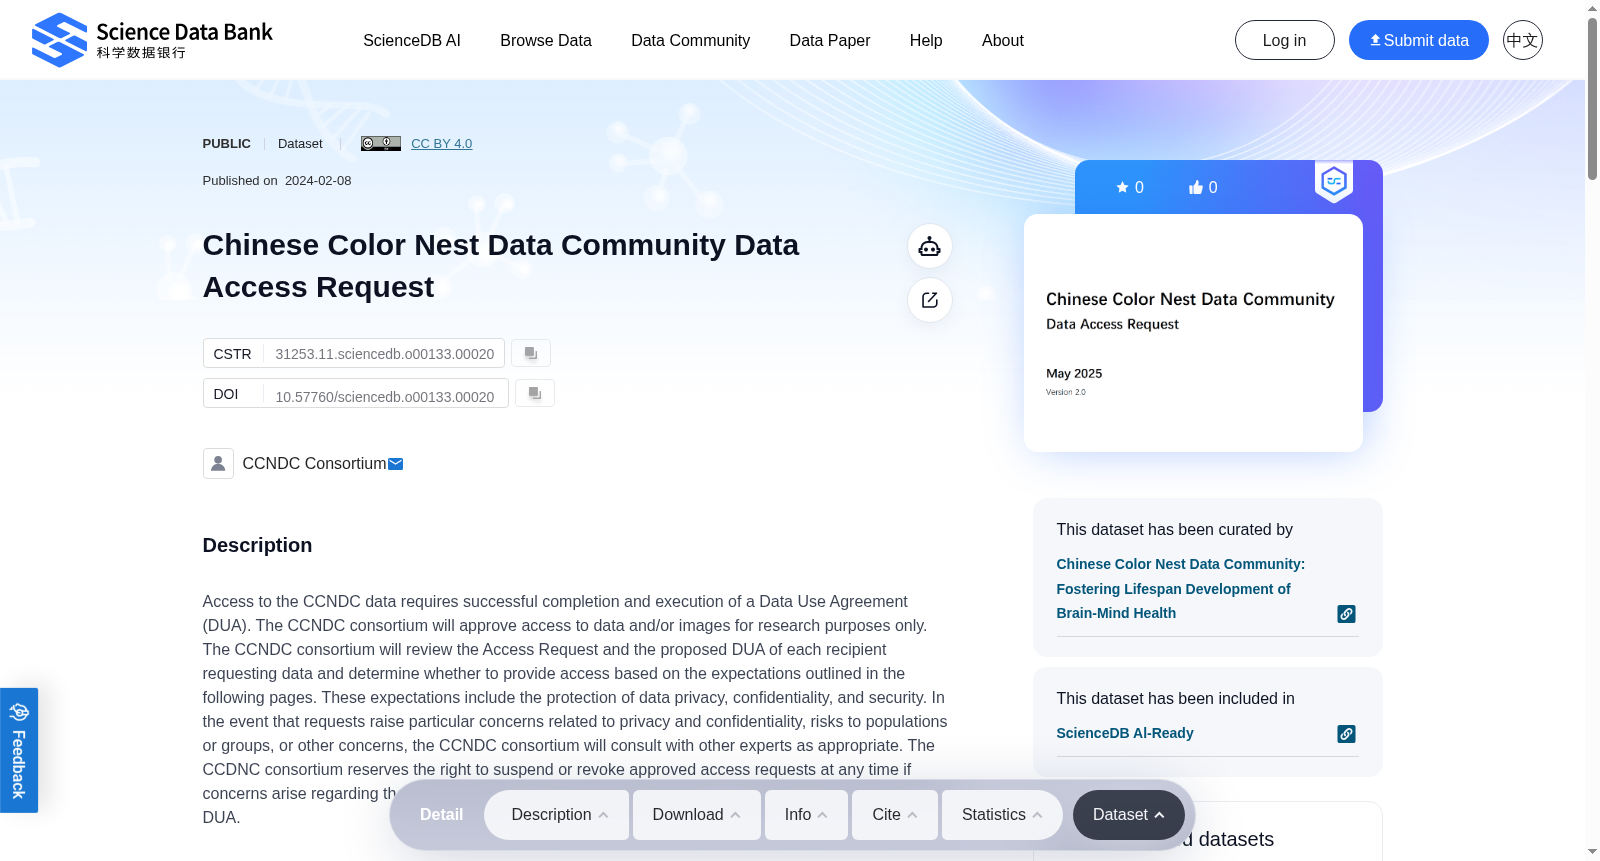
Task: Click the Description section heading
Action: point(258,545)
